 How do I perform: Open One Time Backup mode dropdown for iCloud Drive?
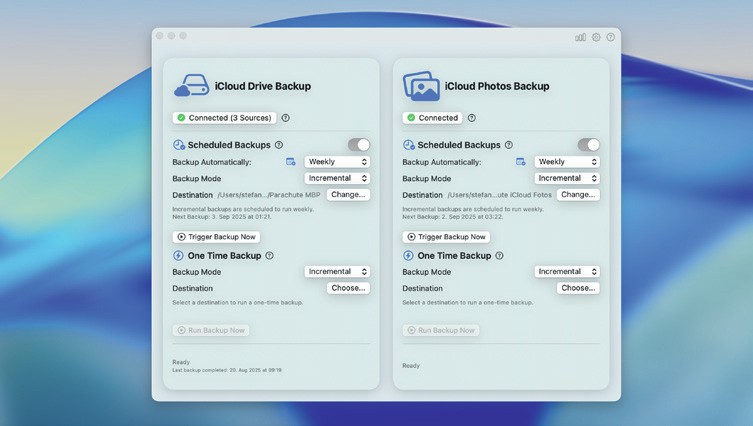[337, 272]
